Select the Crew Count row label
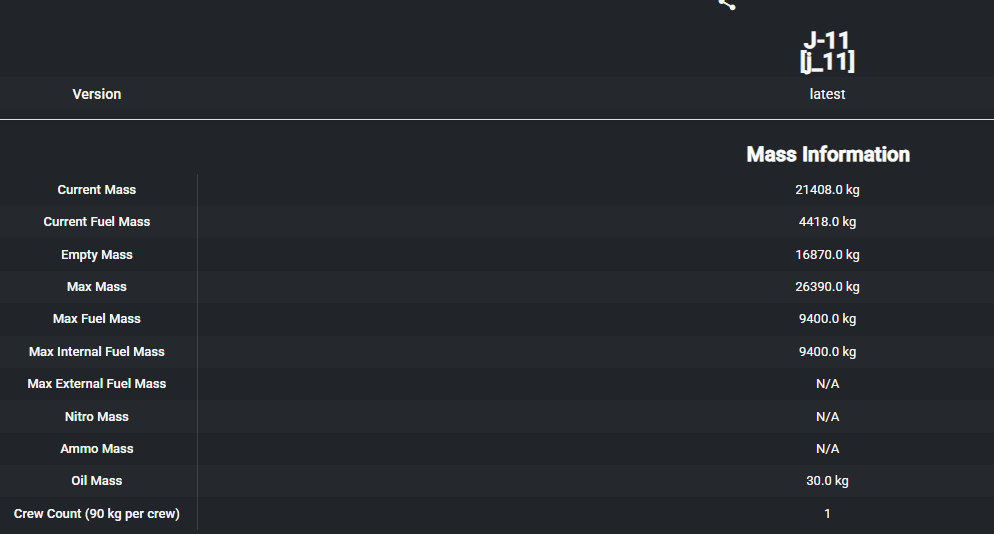The width and height of the screenshot is (994, 534). click(97, 514)
